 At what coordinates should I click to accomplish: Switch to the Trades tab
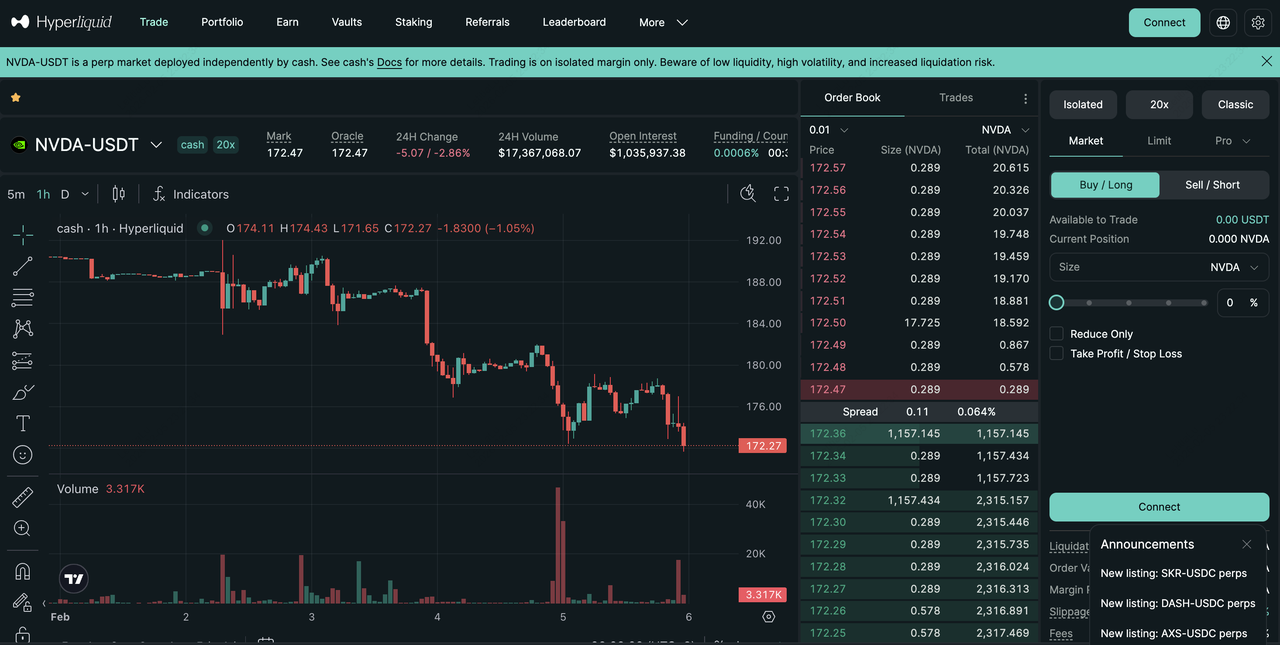coord(955,97)
